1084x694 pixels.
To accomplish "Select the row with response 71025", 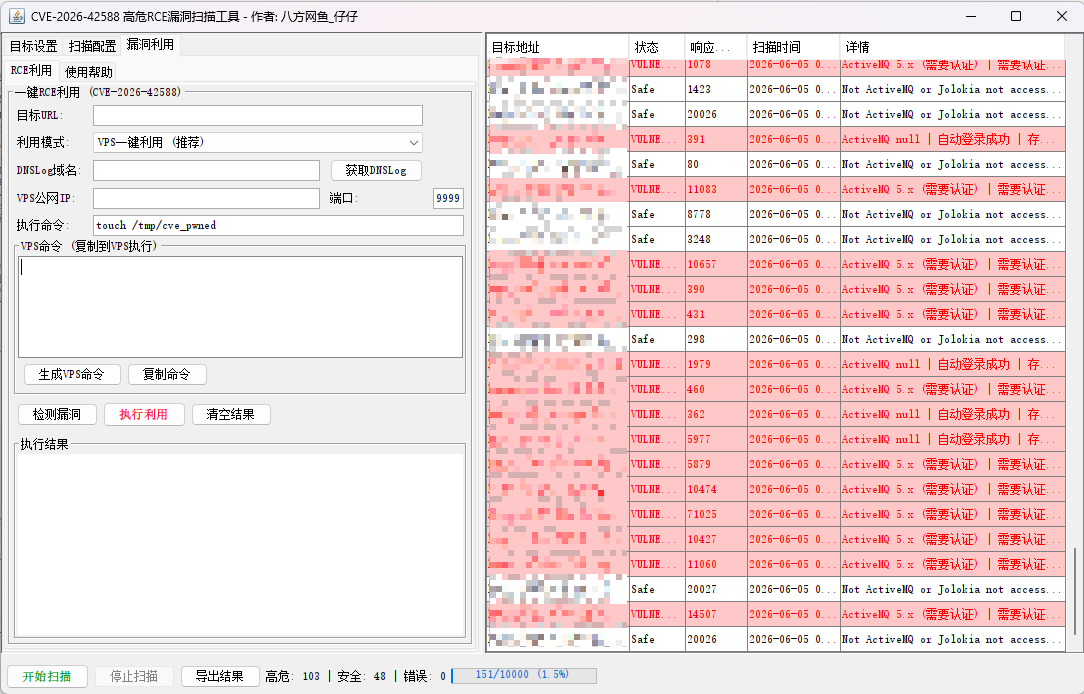I will click(776, 514).
